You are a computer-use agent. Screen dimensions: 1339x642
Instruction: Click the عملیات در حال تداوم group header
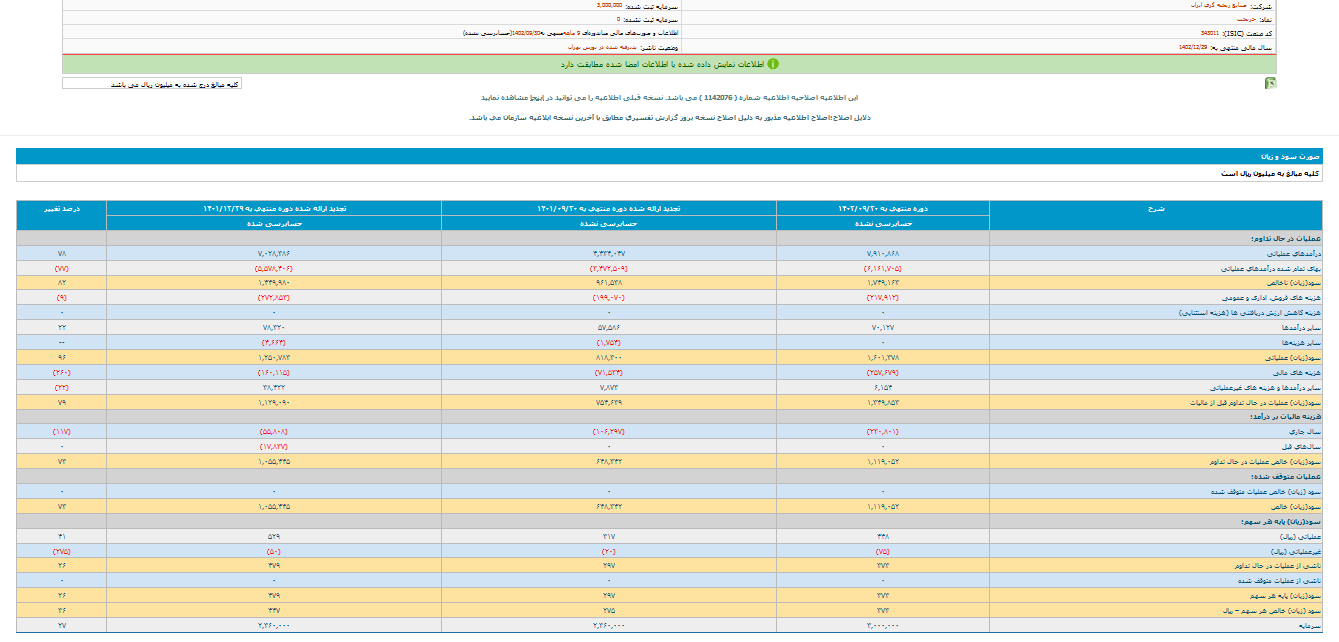coord(1290,239)
